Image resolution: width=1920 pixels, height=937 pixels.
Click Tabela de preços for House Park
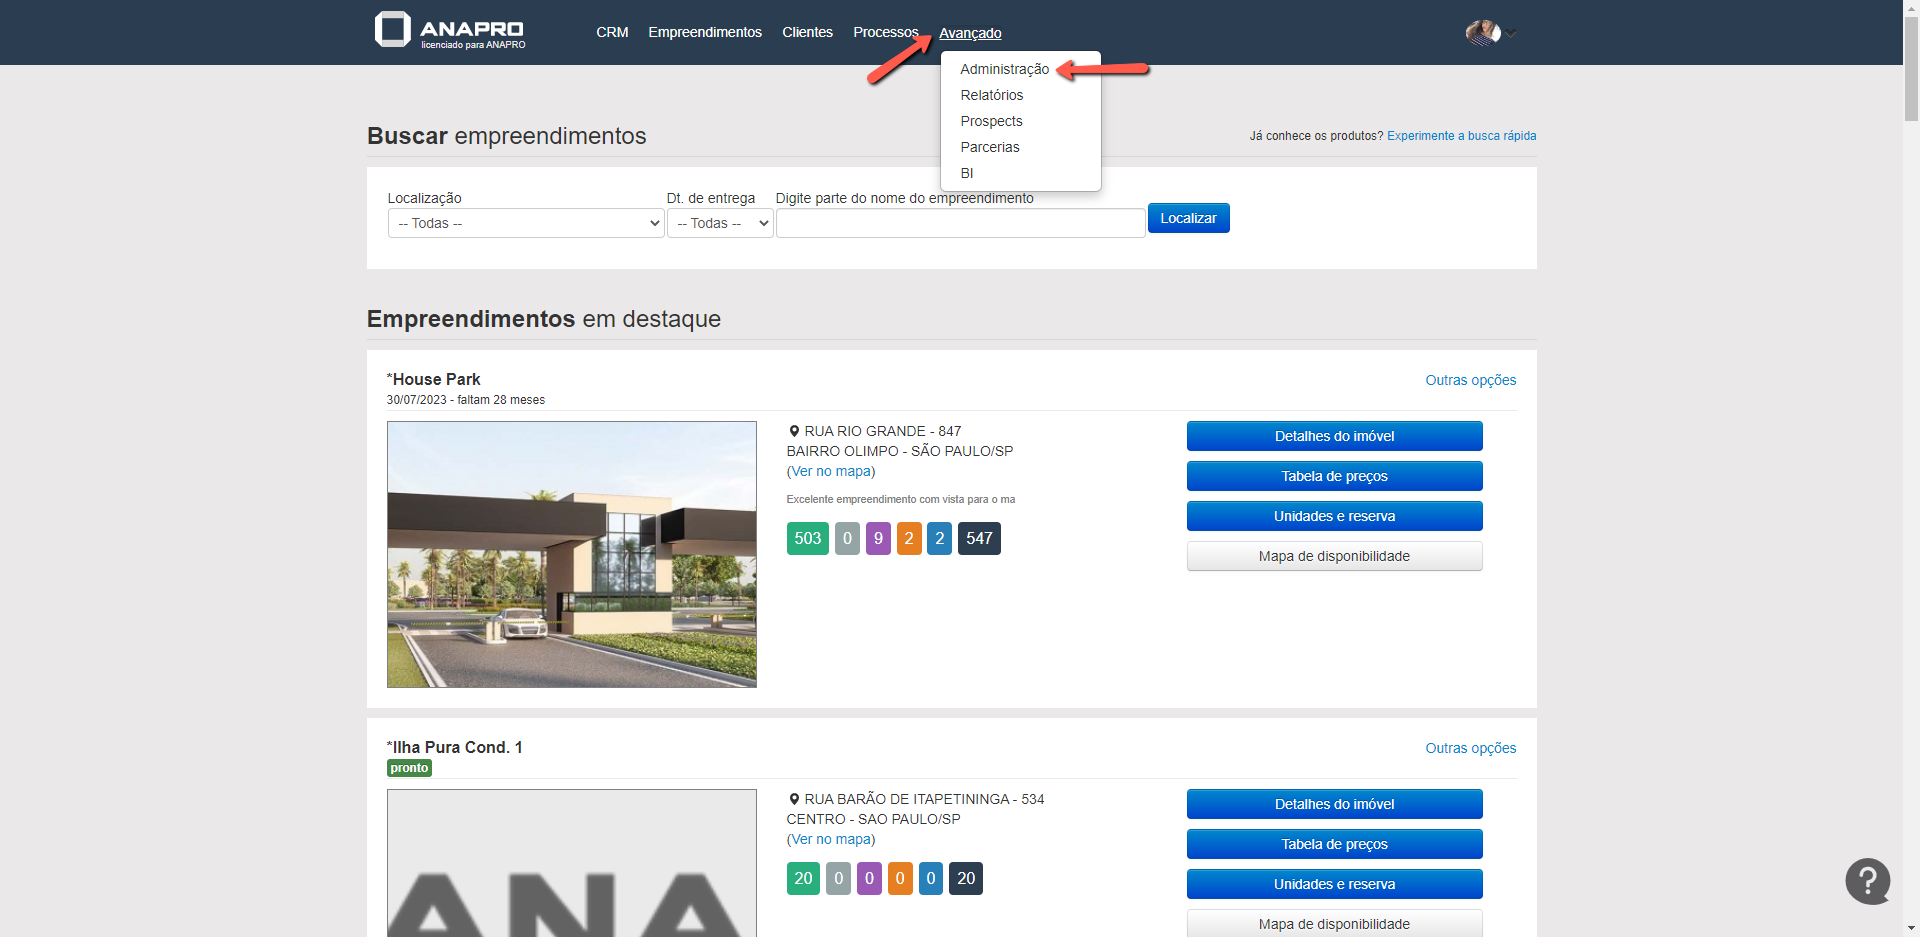pos(1334,476)
